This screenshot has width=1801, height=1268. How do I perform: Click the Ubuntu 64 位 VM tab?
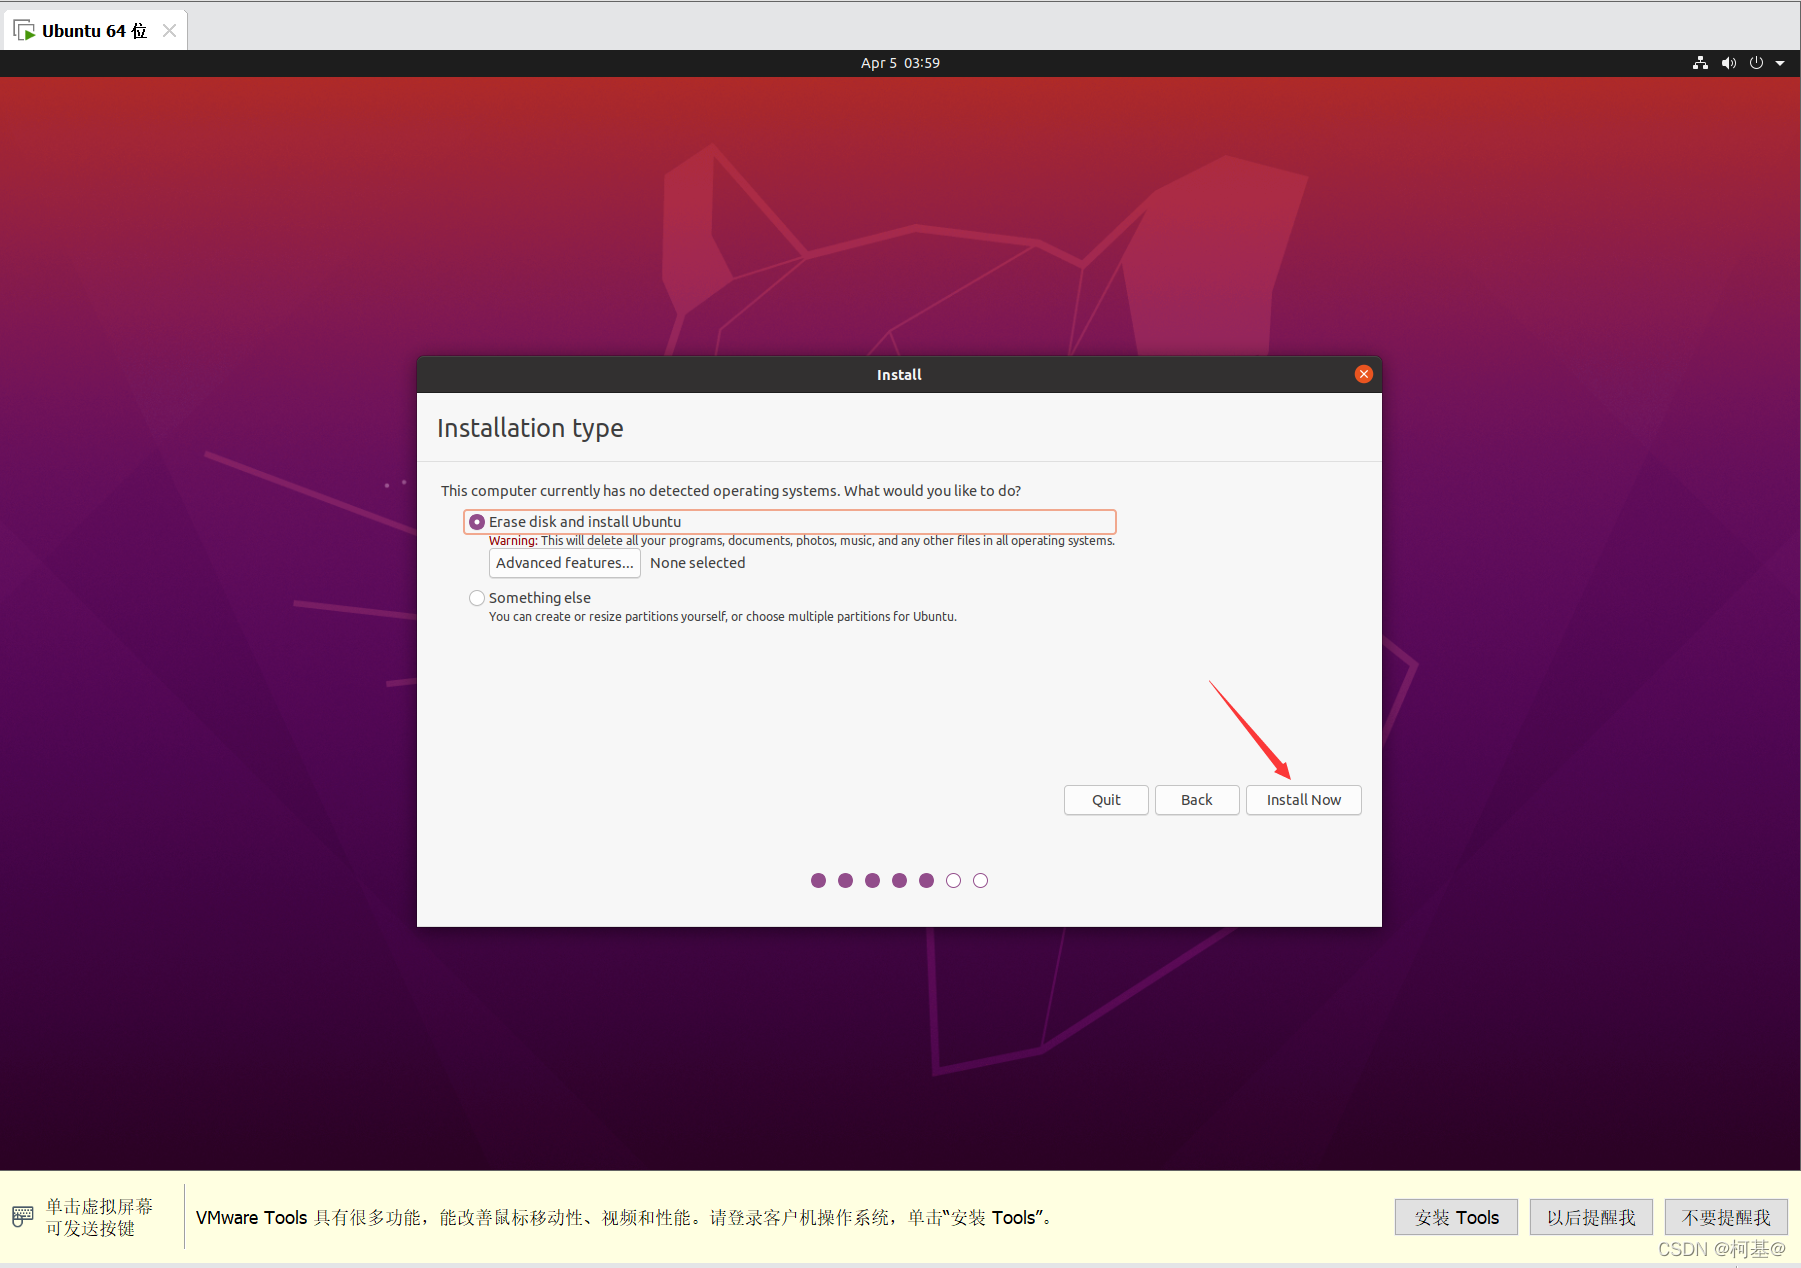tap(94, 31)
